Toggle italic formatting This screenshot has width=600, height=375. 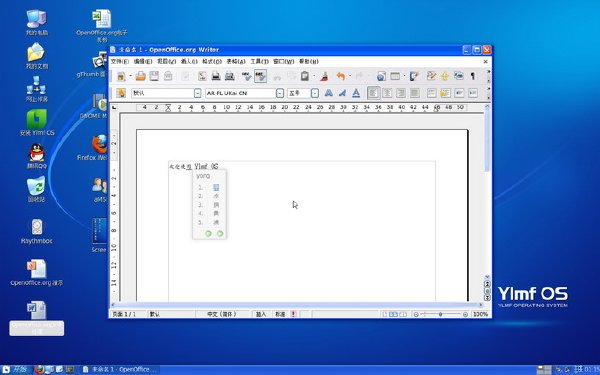coord(342,93)
